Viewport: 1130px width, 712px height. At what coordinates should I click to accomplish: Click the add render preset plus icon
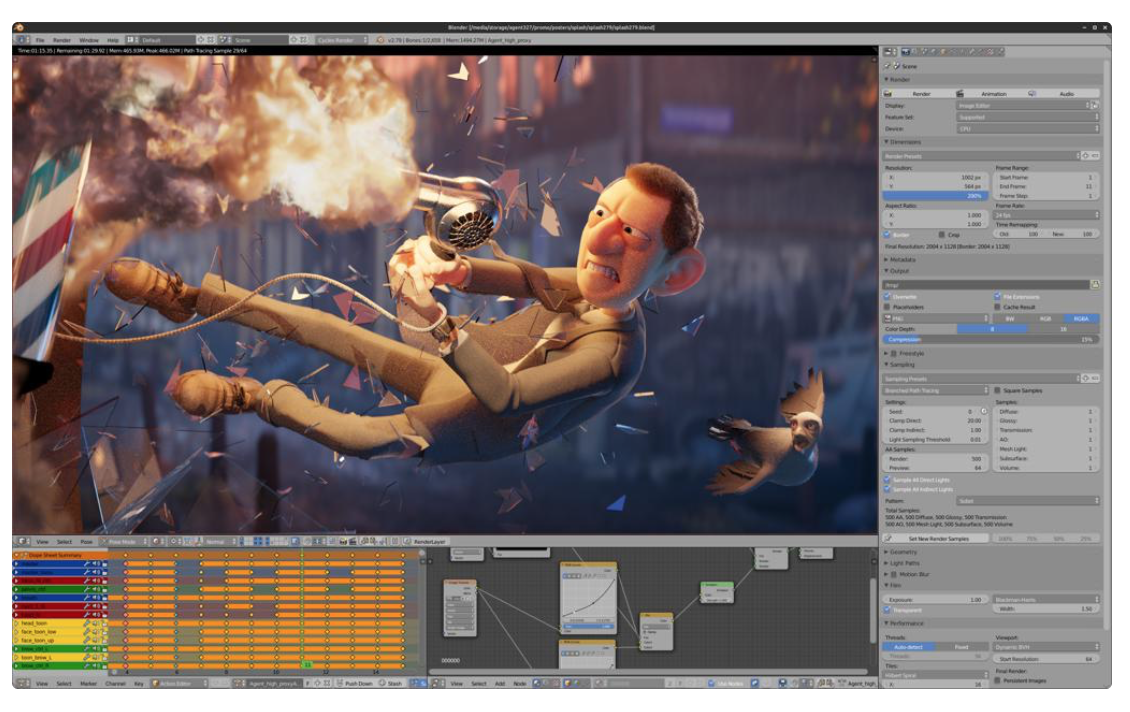pyautogui.click(x=1085, y=156)
